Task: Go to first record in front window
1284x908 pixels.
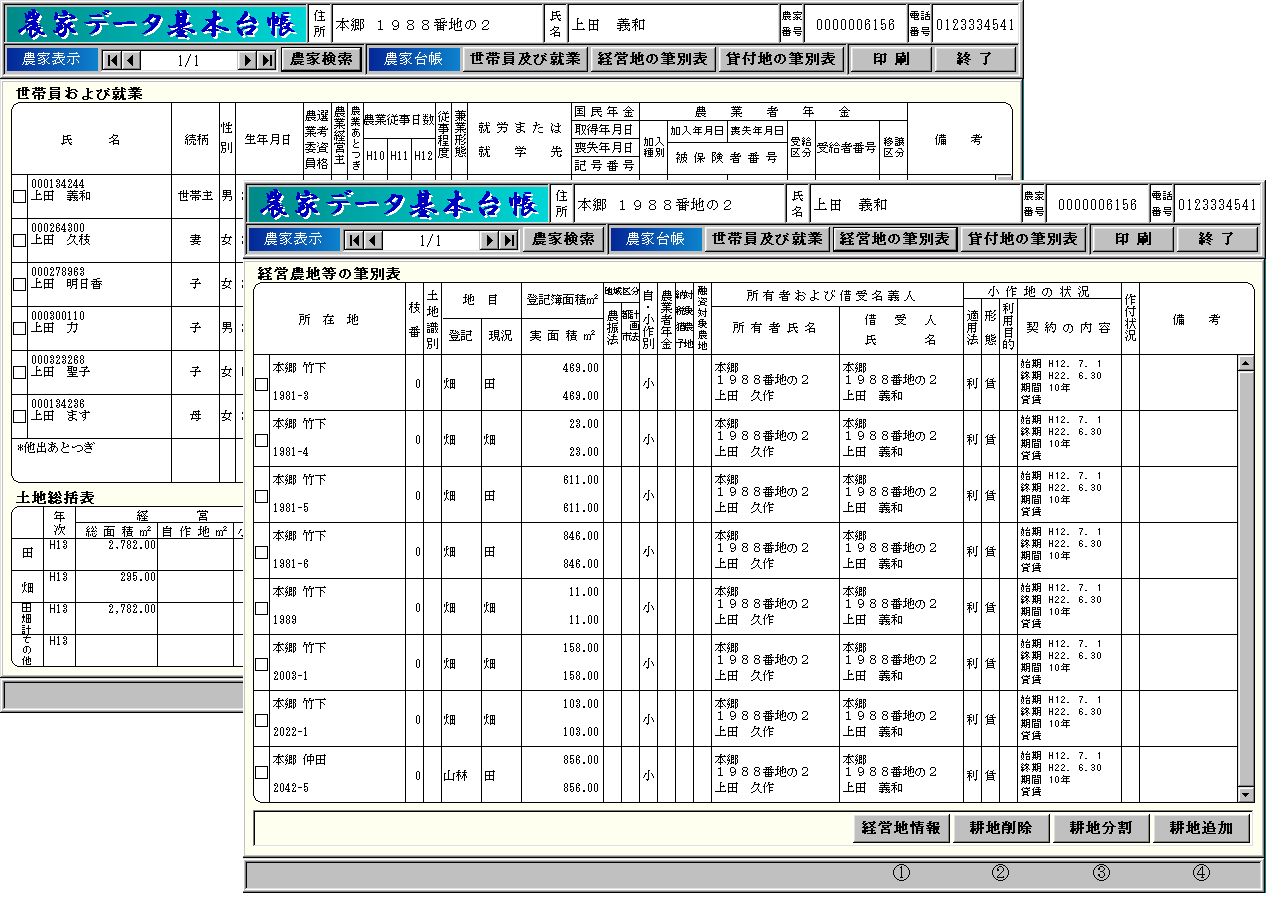Action: point(353,240)
